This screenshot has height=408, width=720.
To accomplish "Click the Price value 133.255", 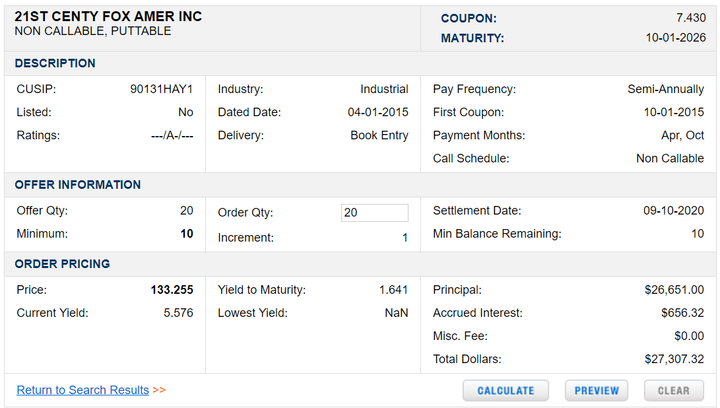I will (x=172, y=290).
